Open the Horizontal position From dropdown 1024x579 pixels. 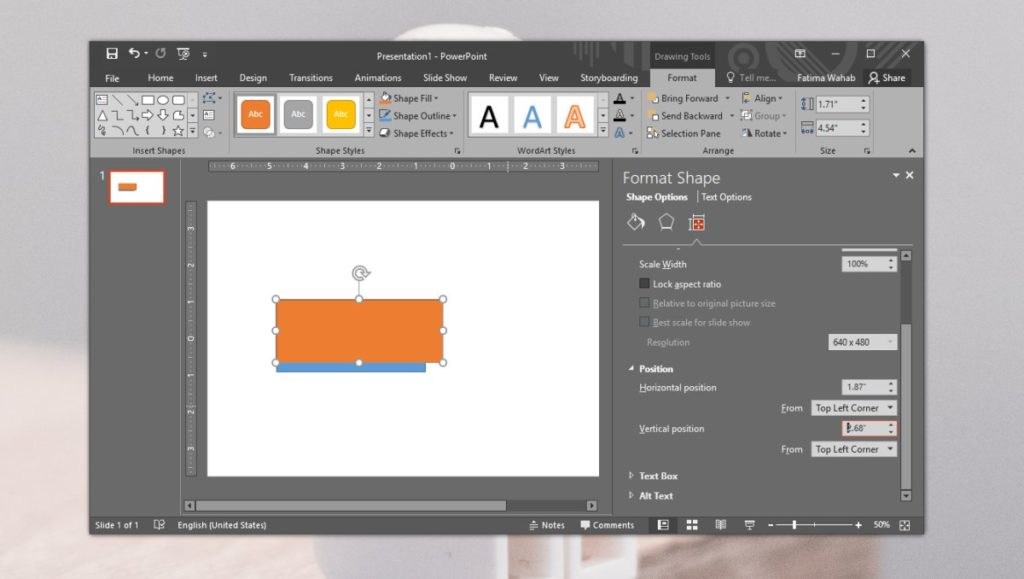point(854,407)
